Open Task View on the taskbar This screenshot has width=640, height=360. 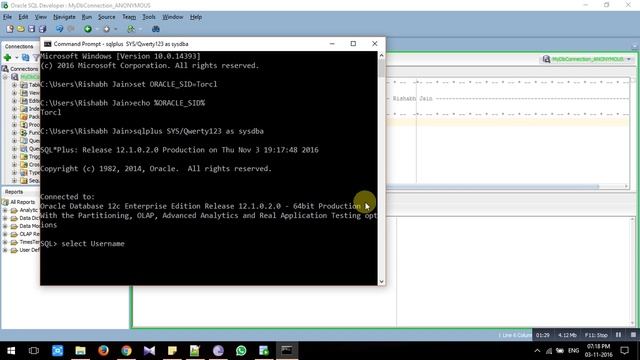click(34, 351)
